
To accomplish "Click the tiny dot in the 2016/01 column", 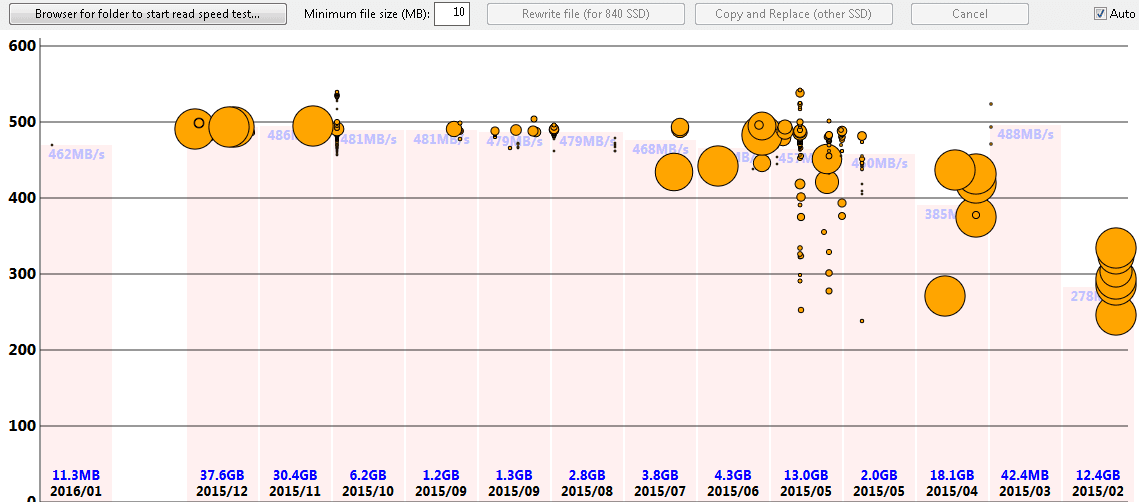I will [x=52, y=145].
